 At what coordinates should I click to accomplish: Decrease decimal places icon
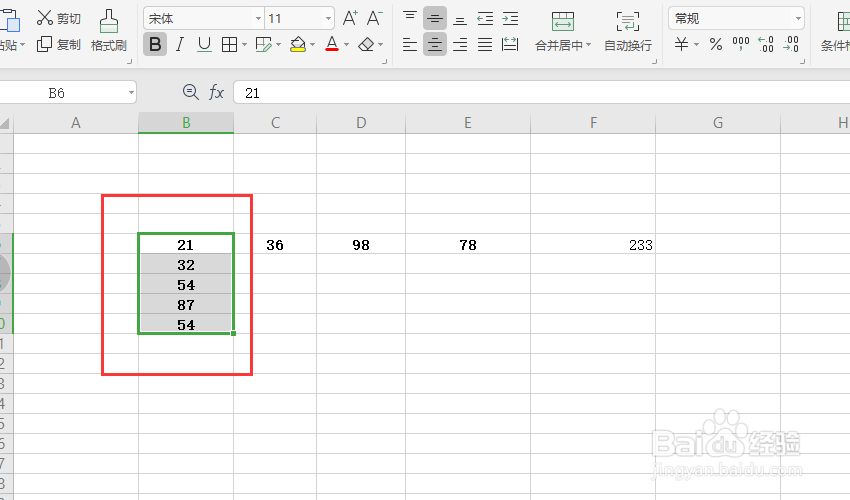[x=791, y=44]
